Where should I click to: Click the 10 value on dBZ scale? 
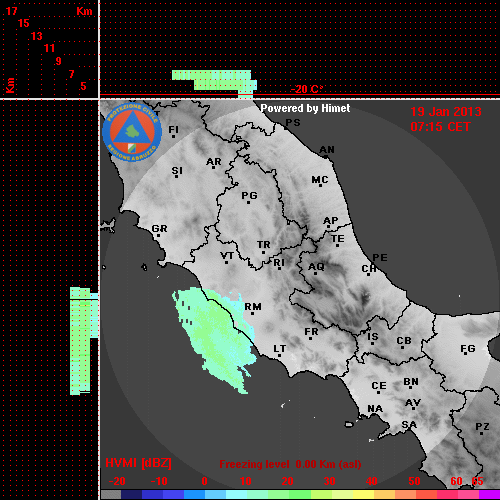(x=246, y=481)
